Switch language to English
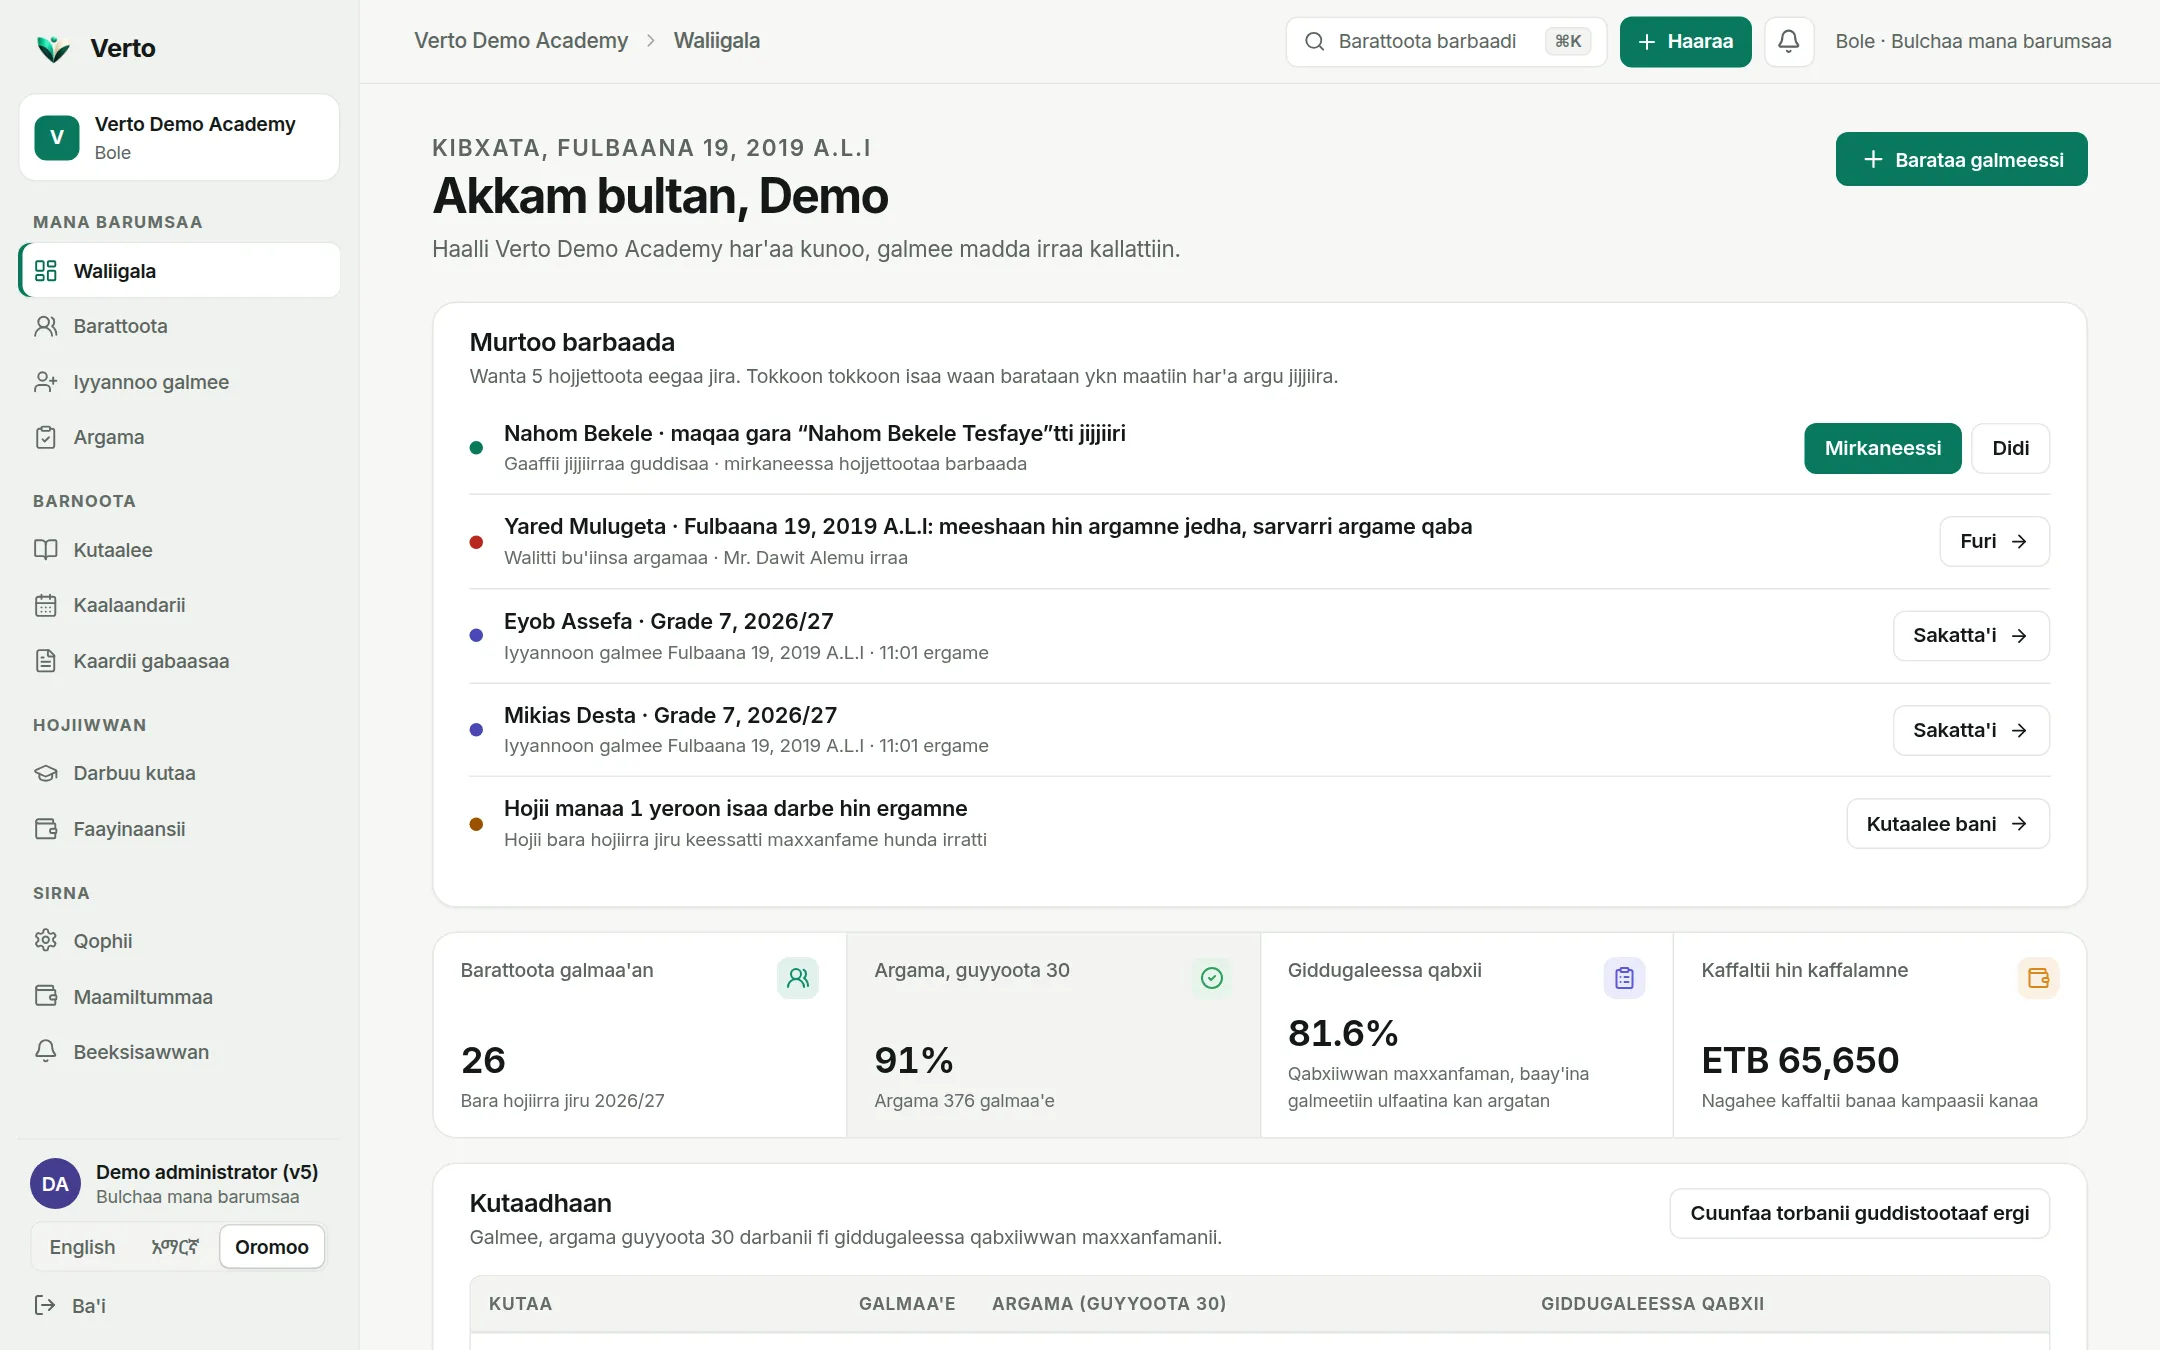Screen dimensions: 2160x1350 pyautogui.click(x=82, y=1247)
